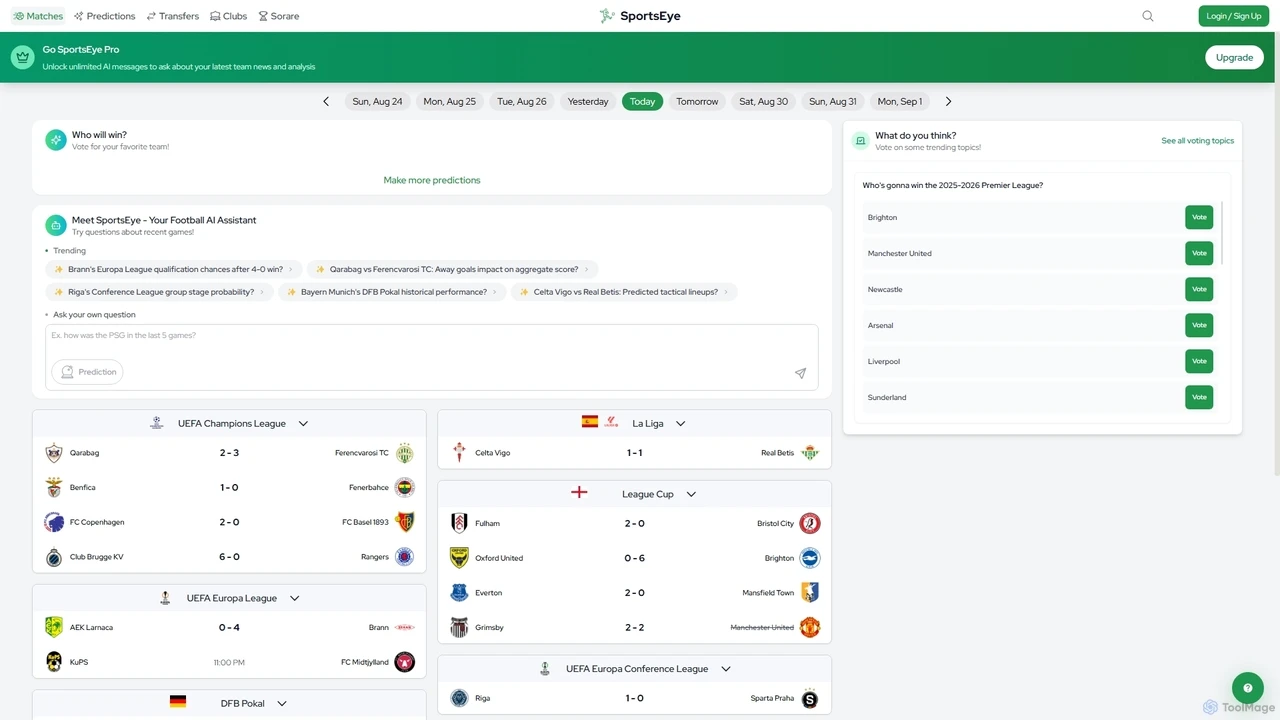Open Make more predictions link
1280x720 pixels.
click(x=432, y=180)
